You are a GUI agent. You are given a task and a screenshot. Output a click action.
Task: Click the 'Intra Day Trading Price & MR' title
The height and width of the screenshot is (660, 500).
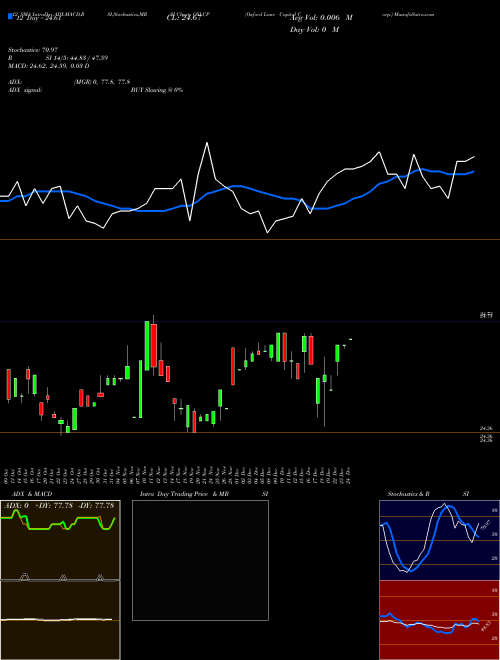[x=184, y=494]
